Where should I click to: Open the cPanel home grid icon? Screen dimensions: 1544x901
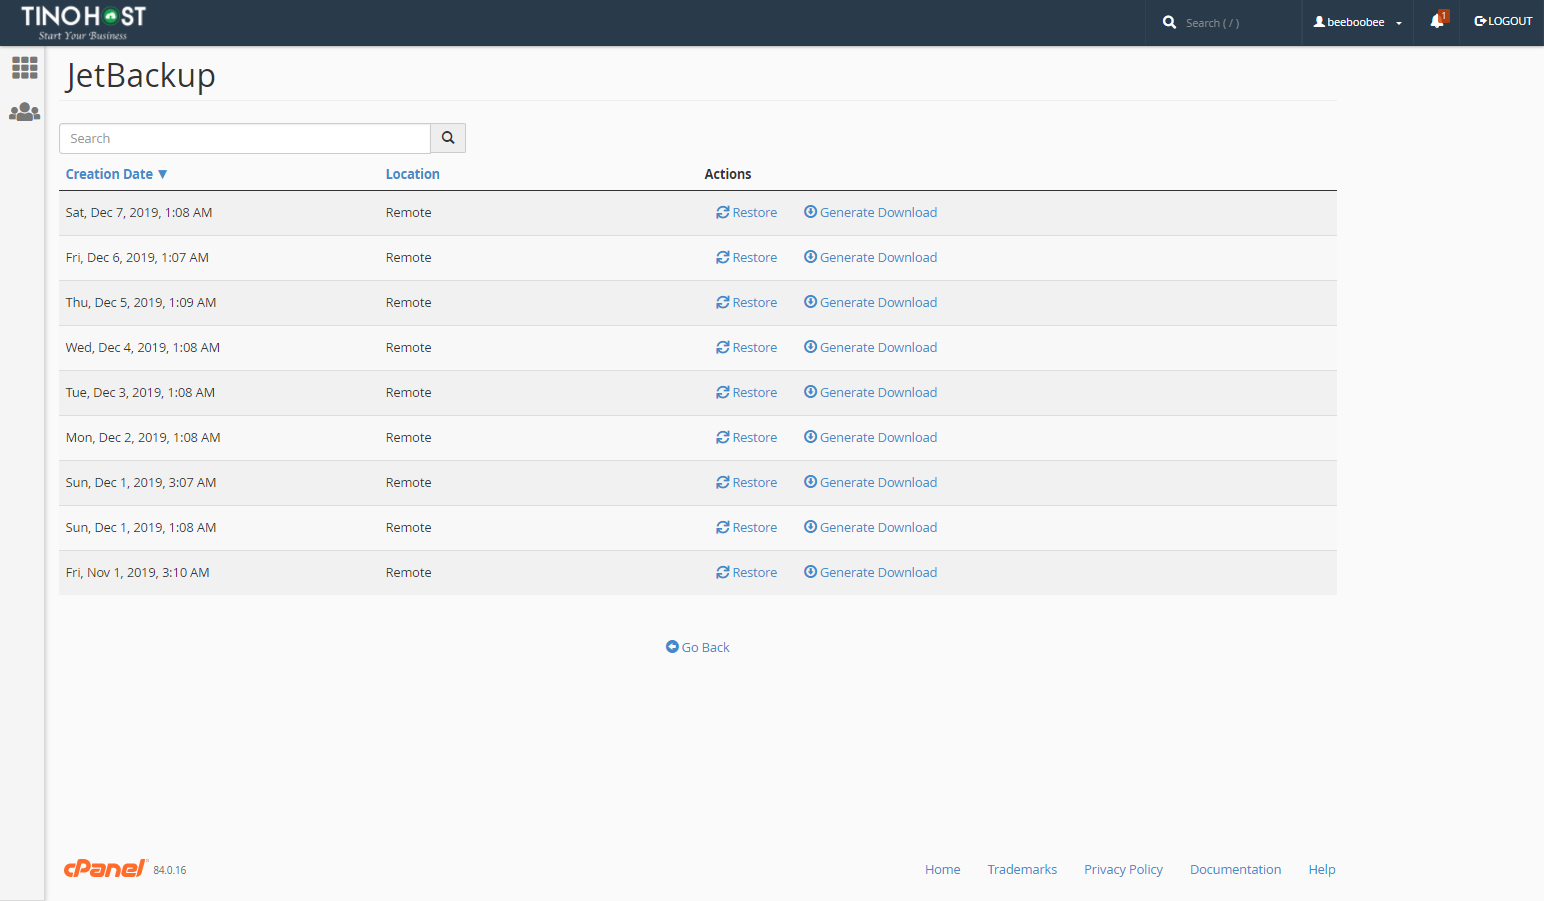25,68
